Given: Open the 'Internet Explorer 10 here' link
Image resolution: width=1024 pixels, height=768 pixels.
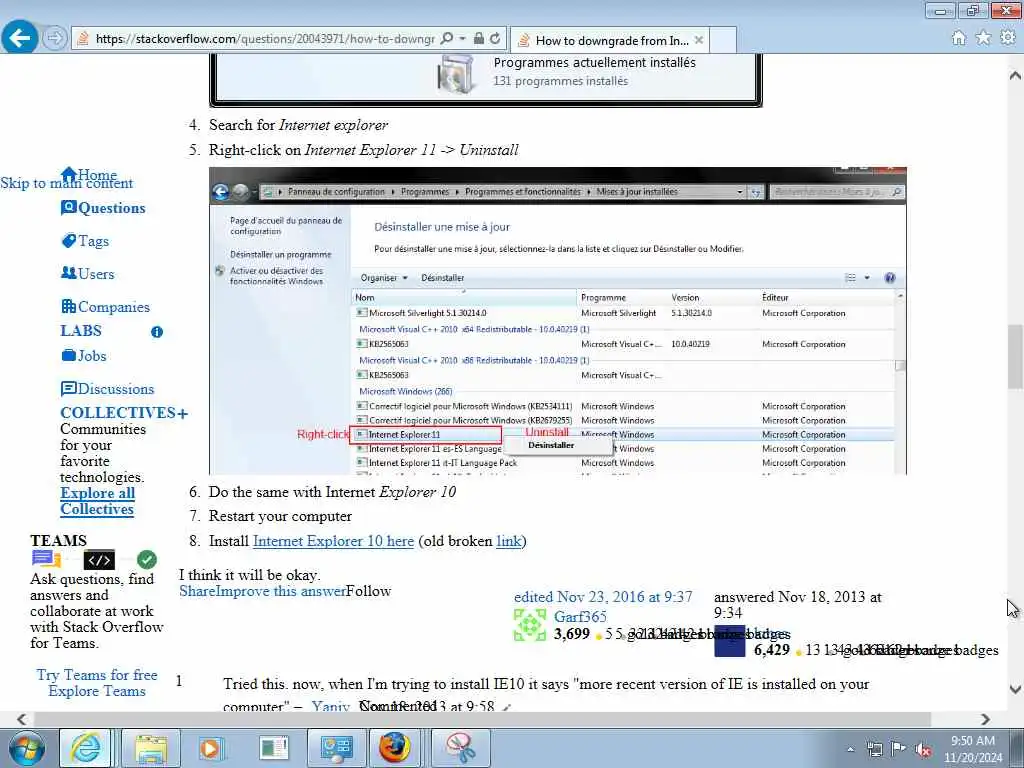Looking at the screenshot, I should click(x=333, y=541).
